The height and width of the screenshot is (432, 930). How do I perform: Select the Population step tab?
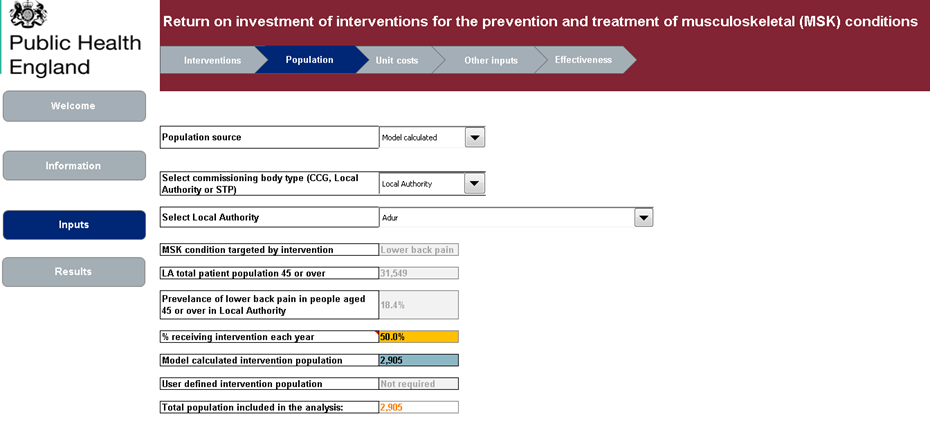click(310, 60)
